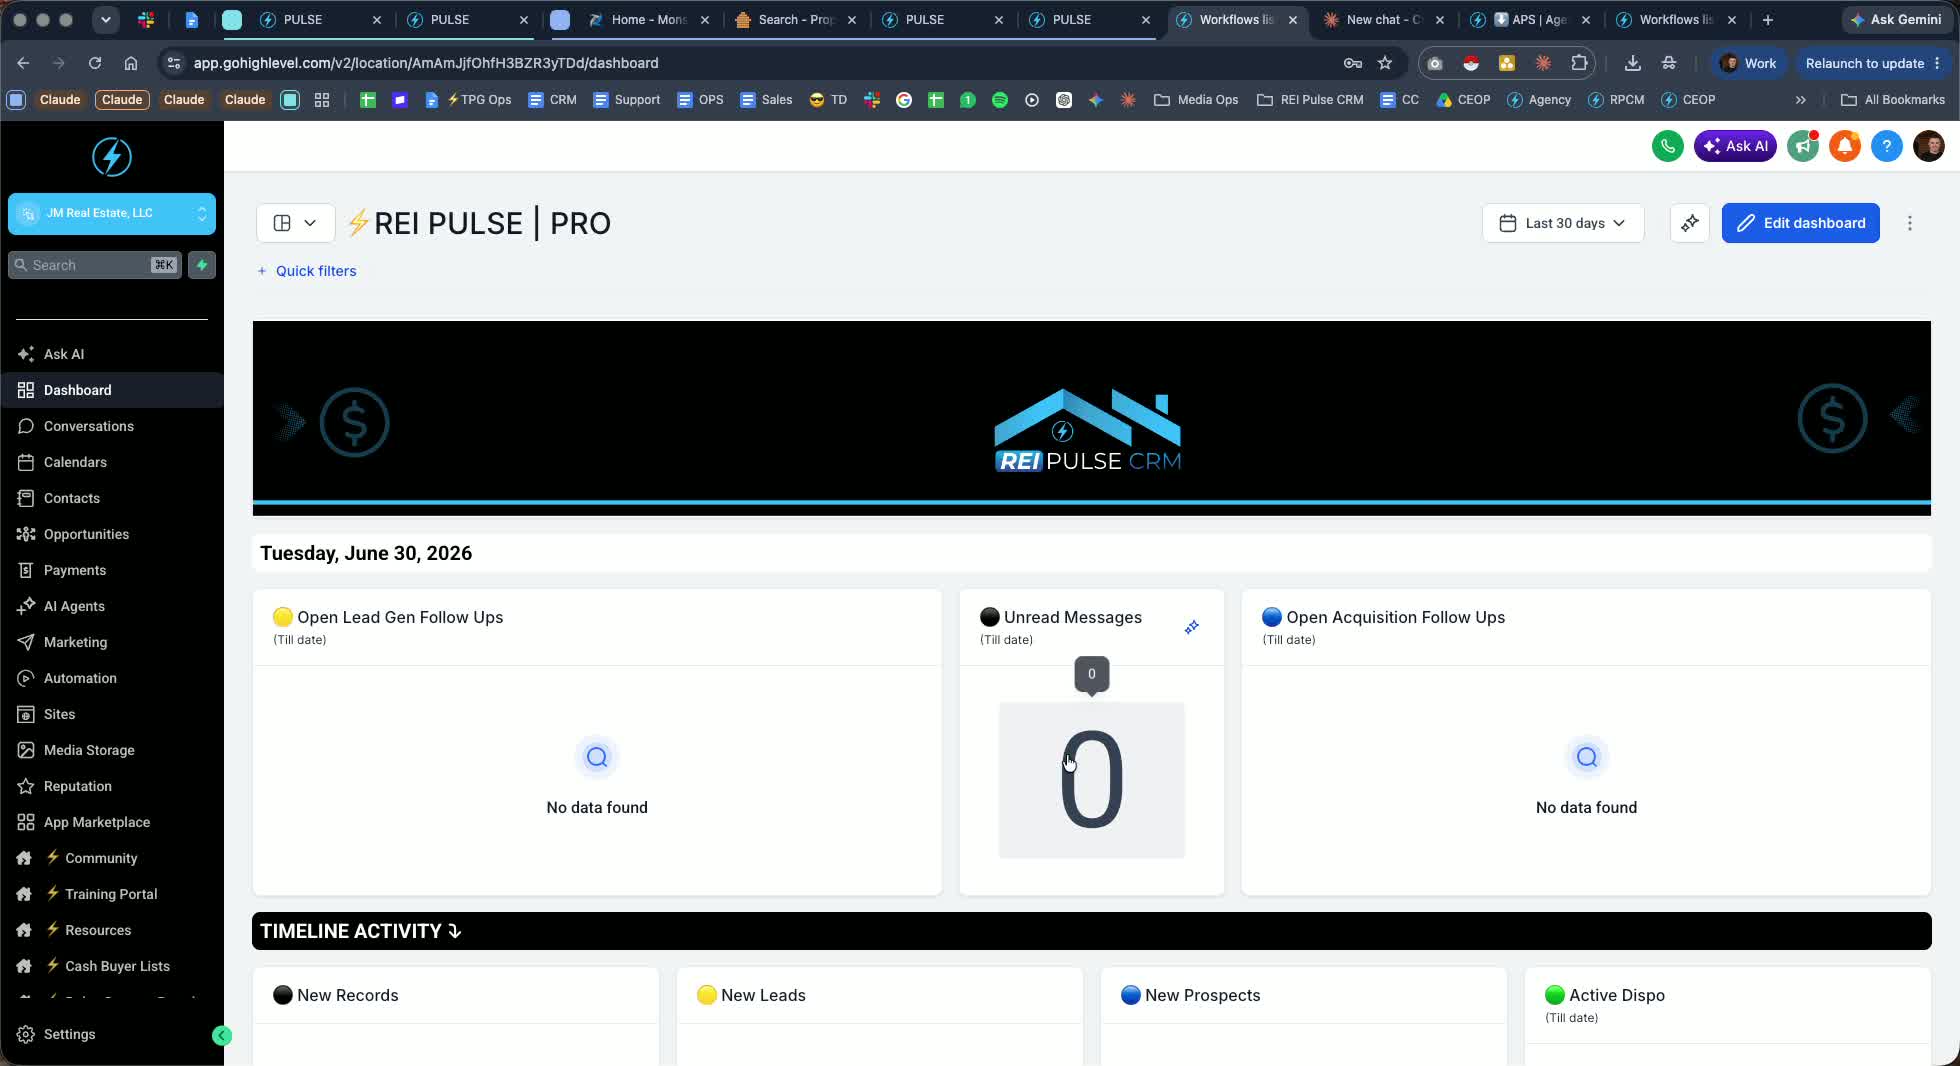Click the sparkle AI icon beside Edit dashboard
1960x1066 pixels.
[x=1690, y=223]
